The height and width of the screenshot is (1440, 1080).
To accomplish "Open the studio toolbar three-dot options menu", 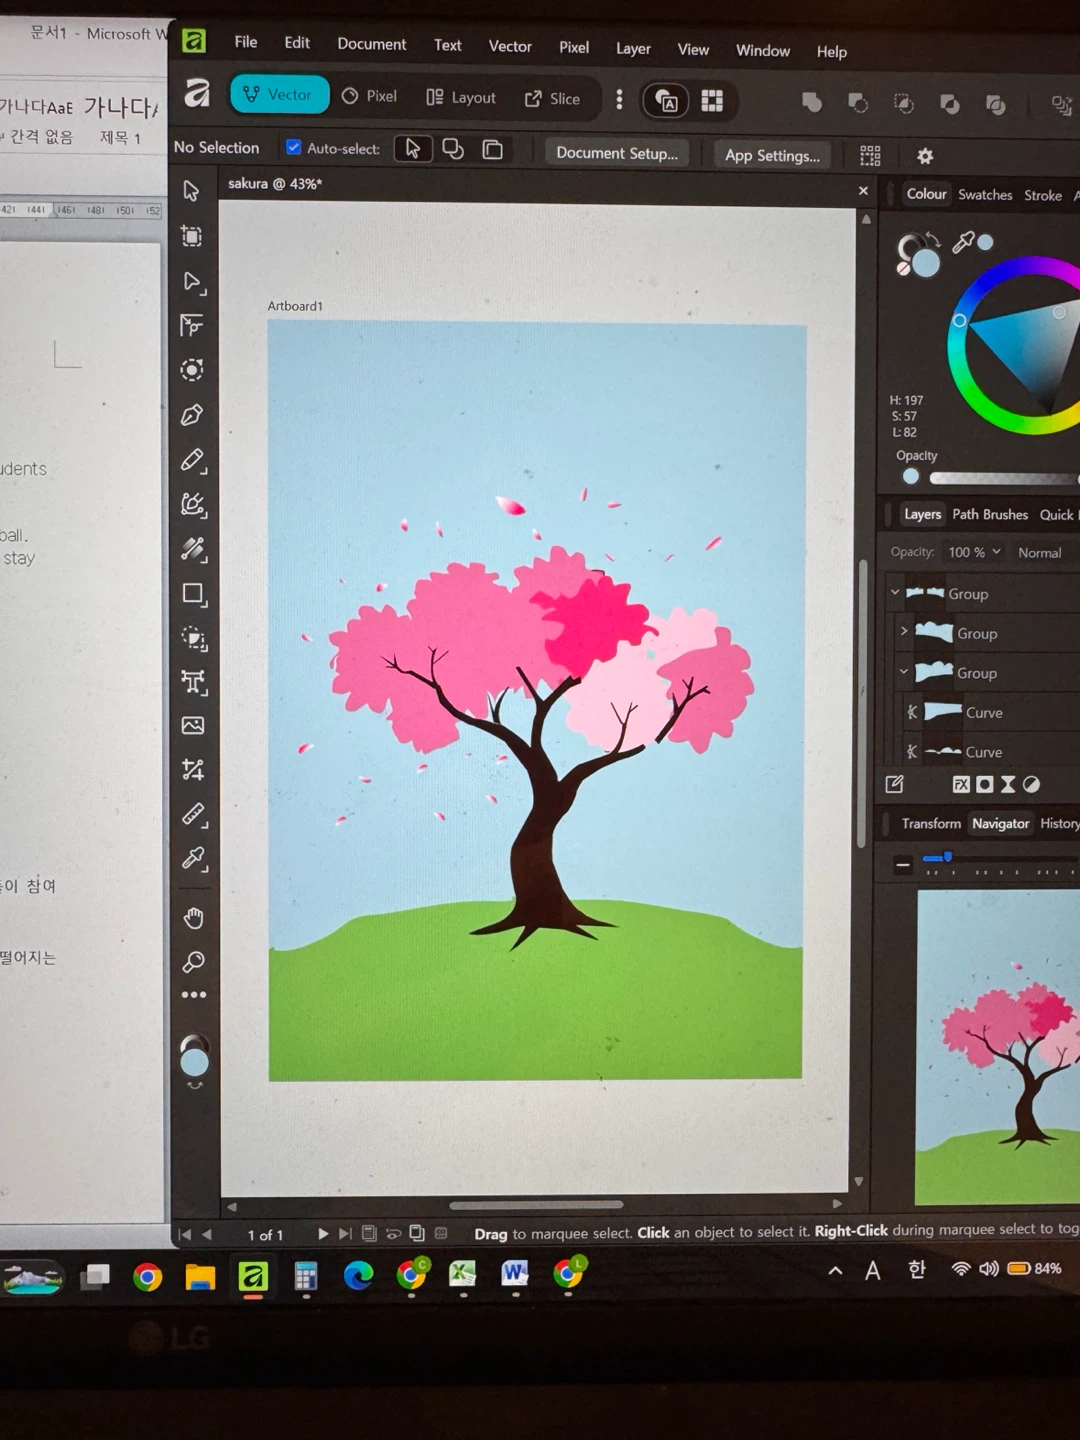I will click(620, 99).
